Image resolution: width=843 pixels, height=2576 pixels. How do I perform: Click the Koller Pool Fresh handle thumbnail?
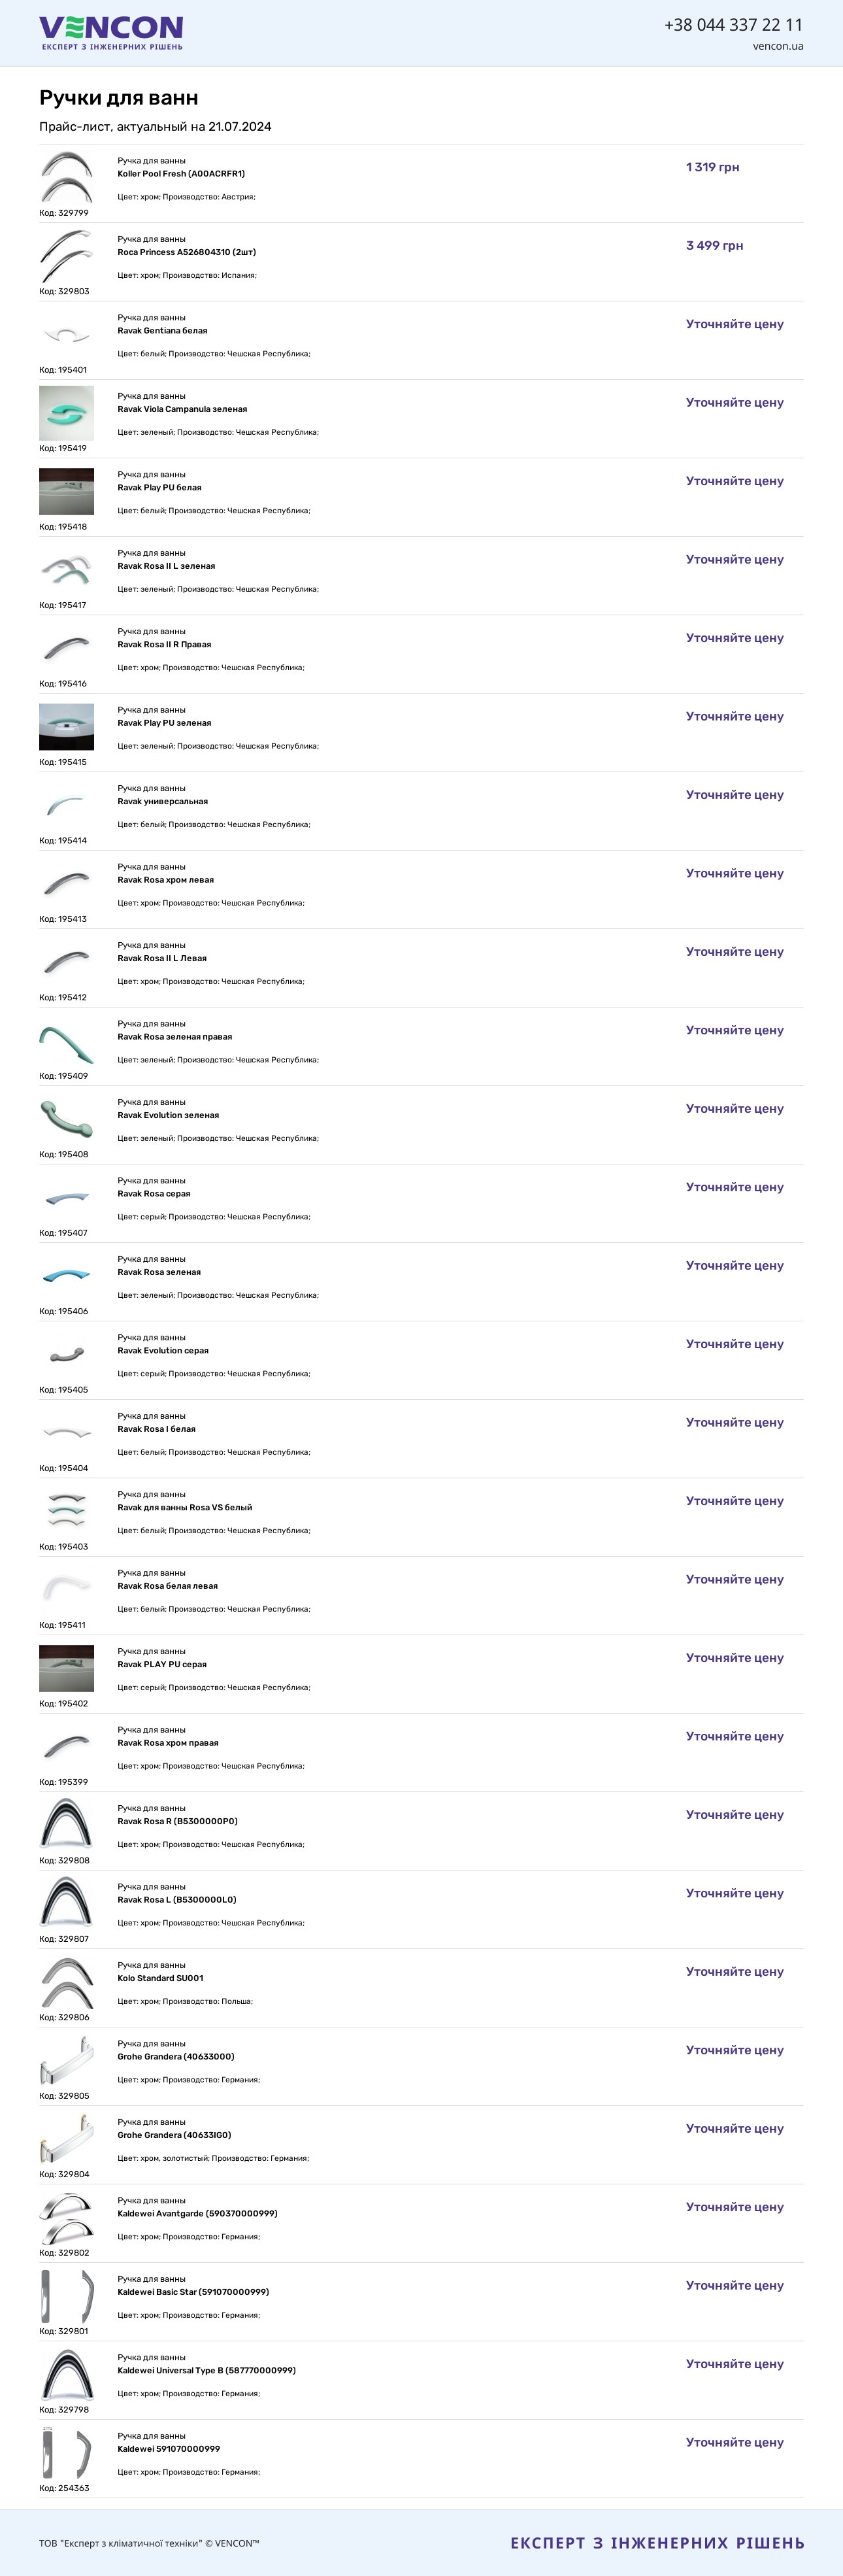66,177
